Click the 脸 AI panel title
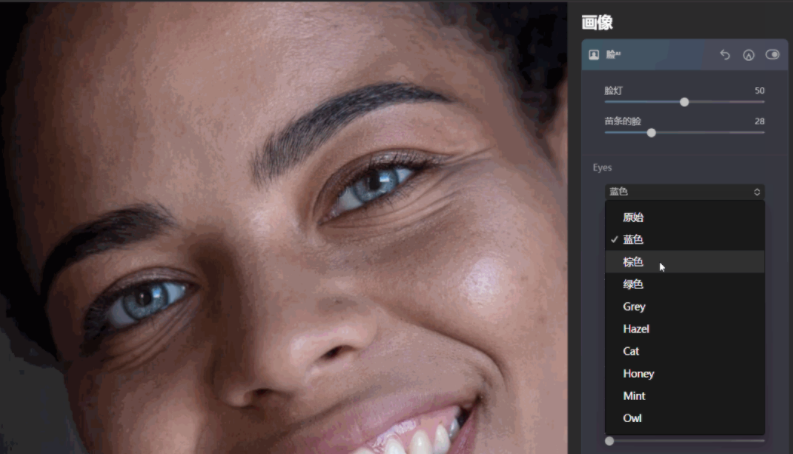 pos(613,55)
